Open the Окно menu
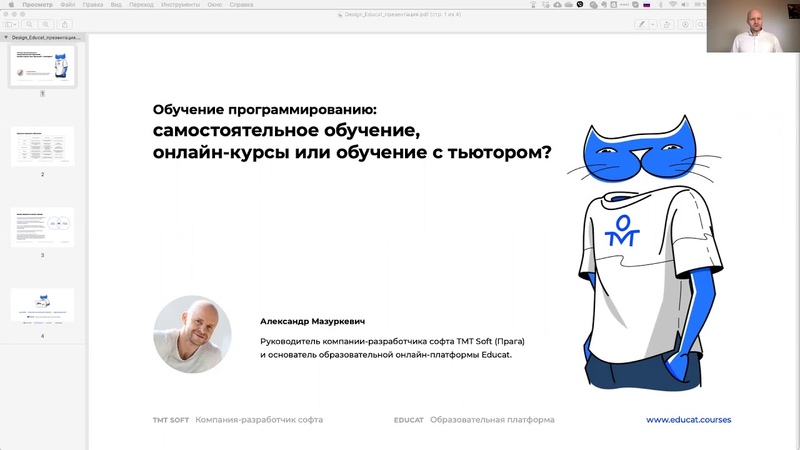This screenshot has height=450, width=800. point(214,5)
